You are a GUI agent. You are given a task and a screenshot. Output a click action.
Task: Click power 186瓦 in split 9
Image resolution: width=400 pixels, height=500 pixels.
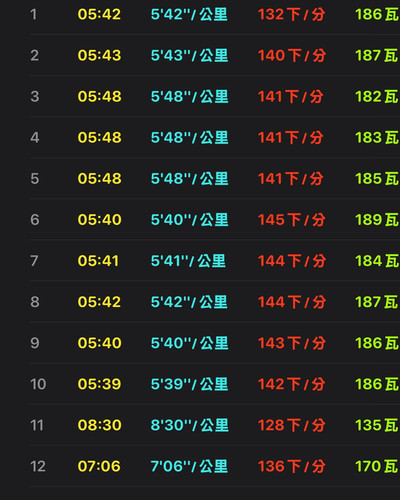click(377, 343)
